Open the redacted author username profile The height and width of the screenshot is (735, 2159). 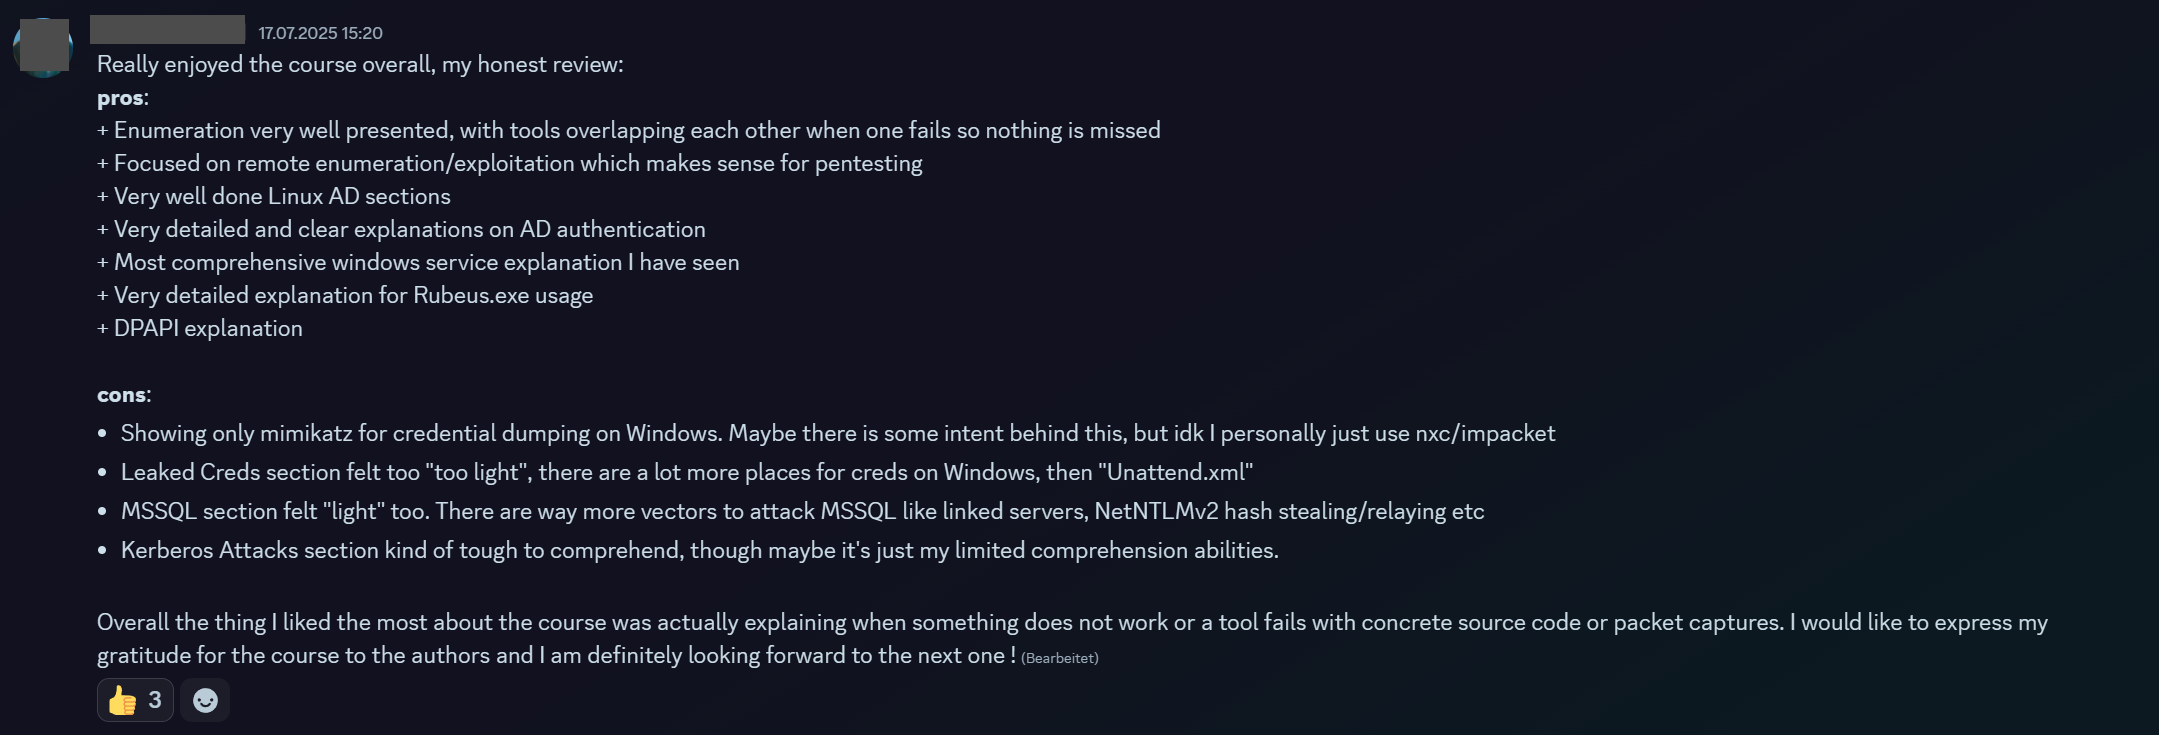coord(167,30)
